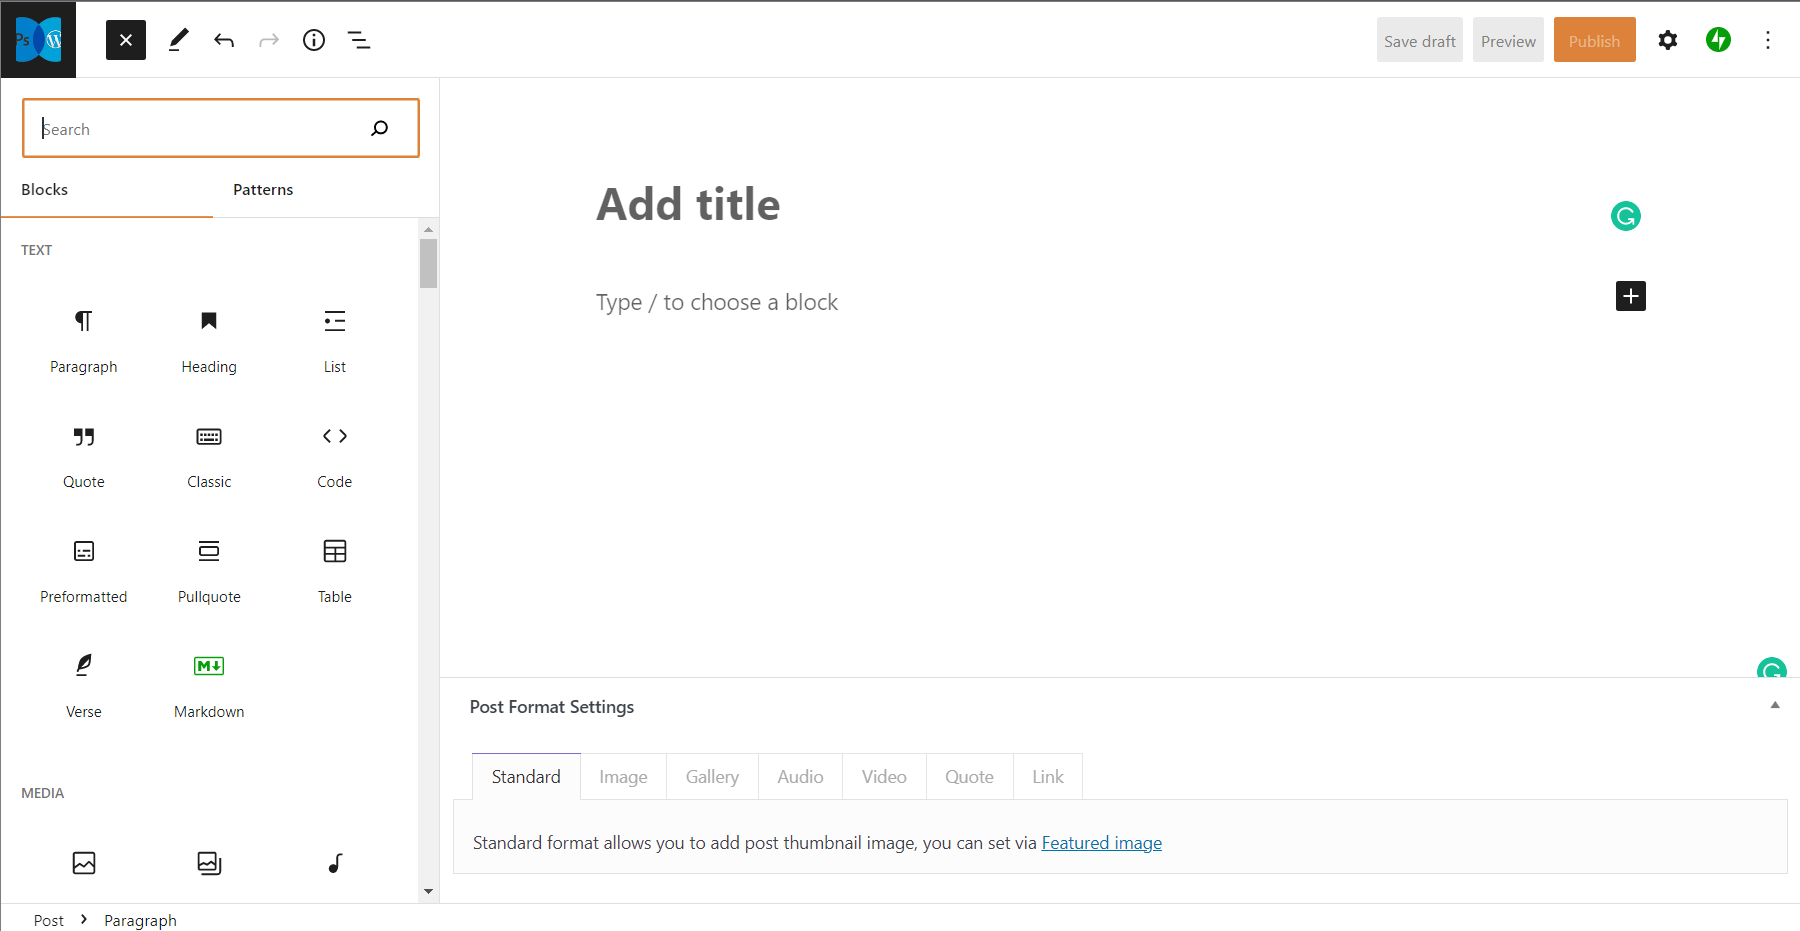Screen dimensions: 1800x931
Task: Add a Verse block
Action: point(84,685)
